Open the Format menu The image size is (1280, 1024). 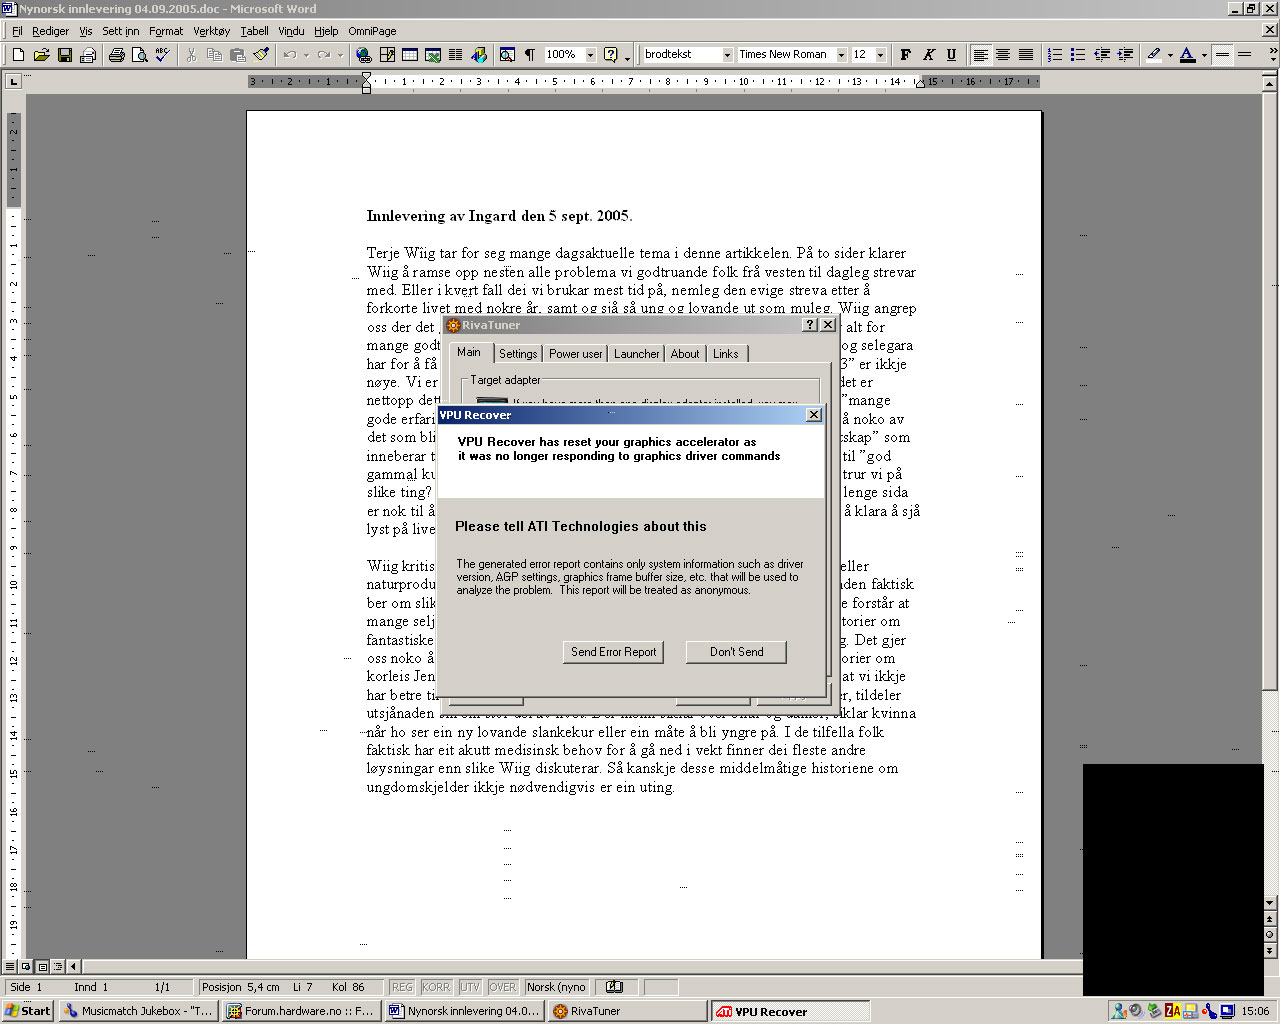click(x=166, y=31)
